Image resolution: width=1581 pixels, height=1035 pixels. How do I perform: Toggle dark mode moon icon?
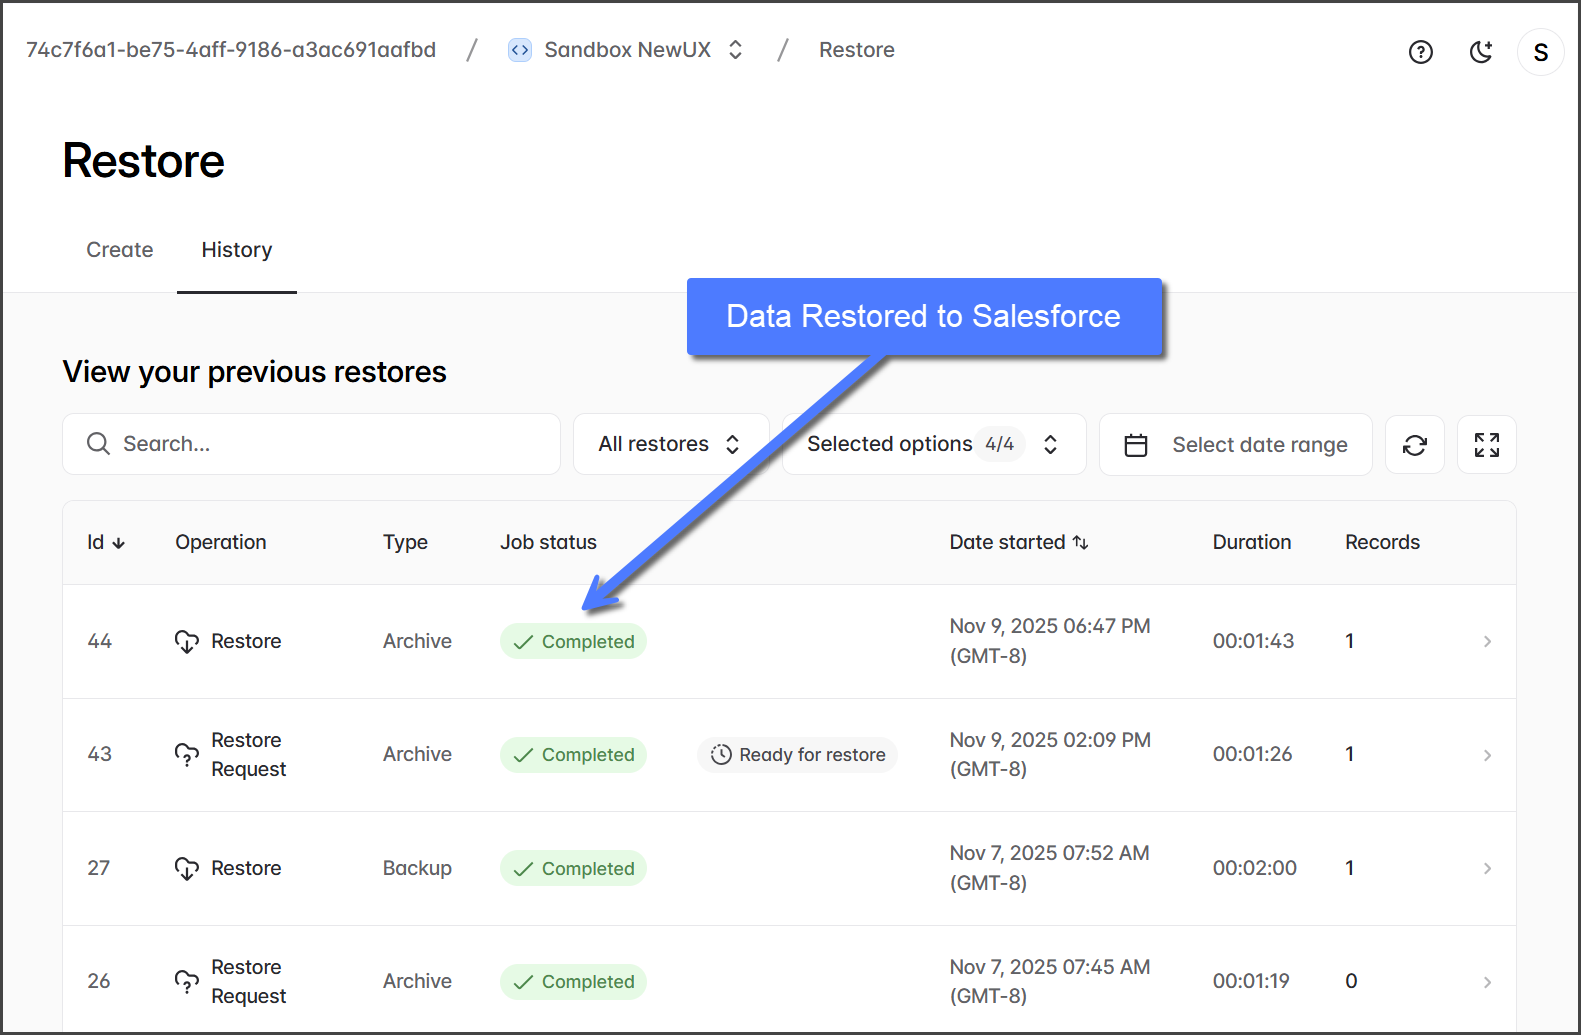tap(1481, 52)
